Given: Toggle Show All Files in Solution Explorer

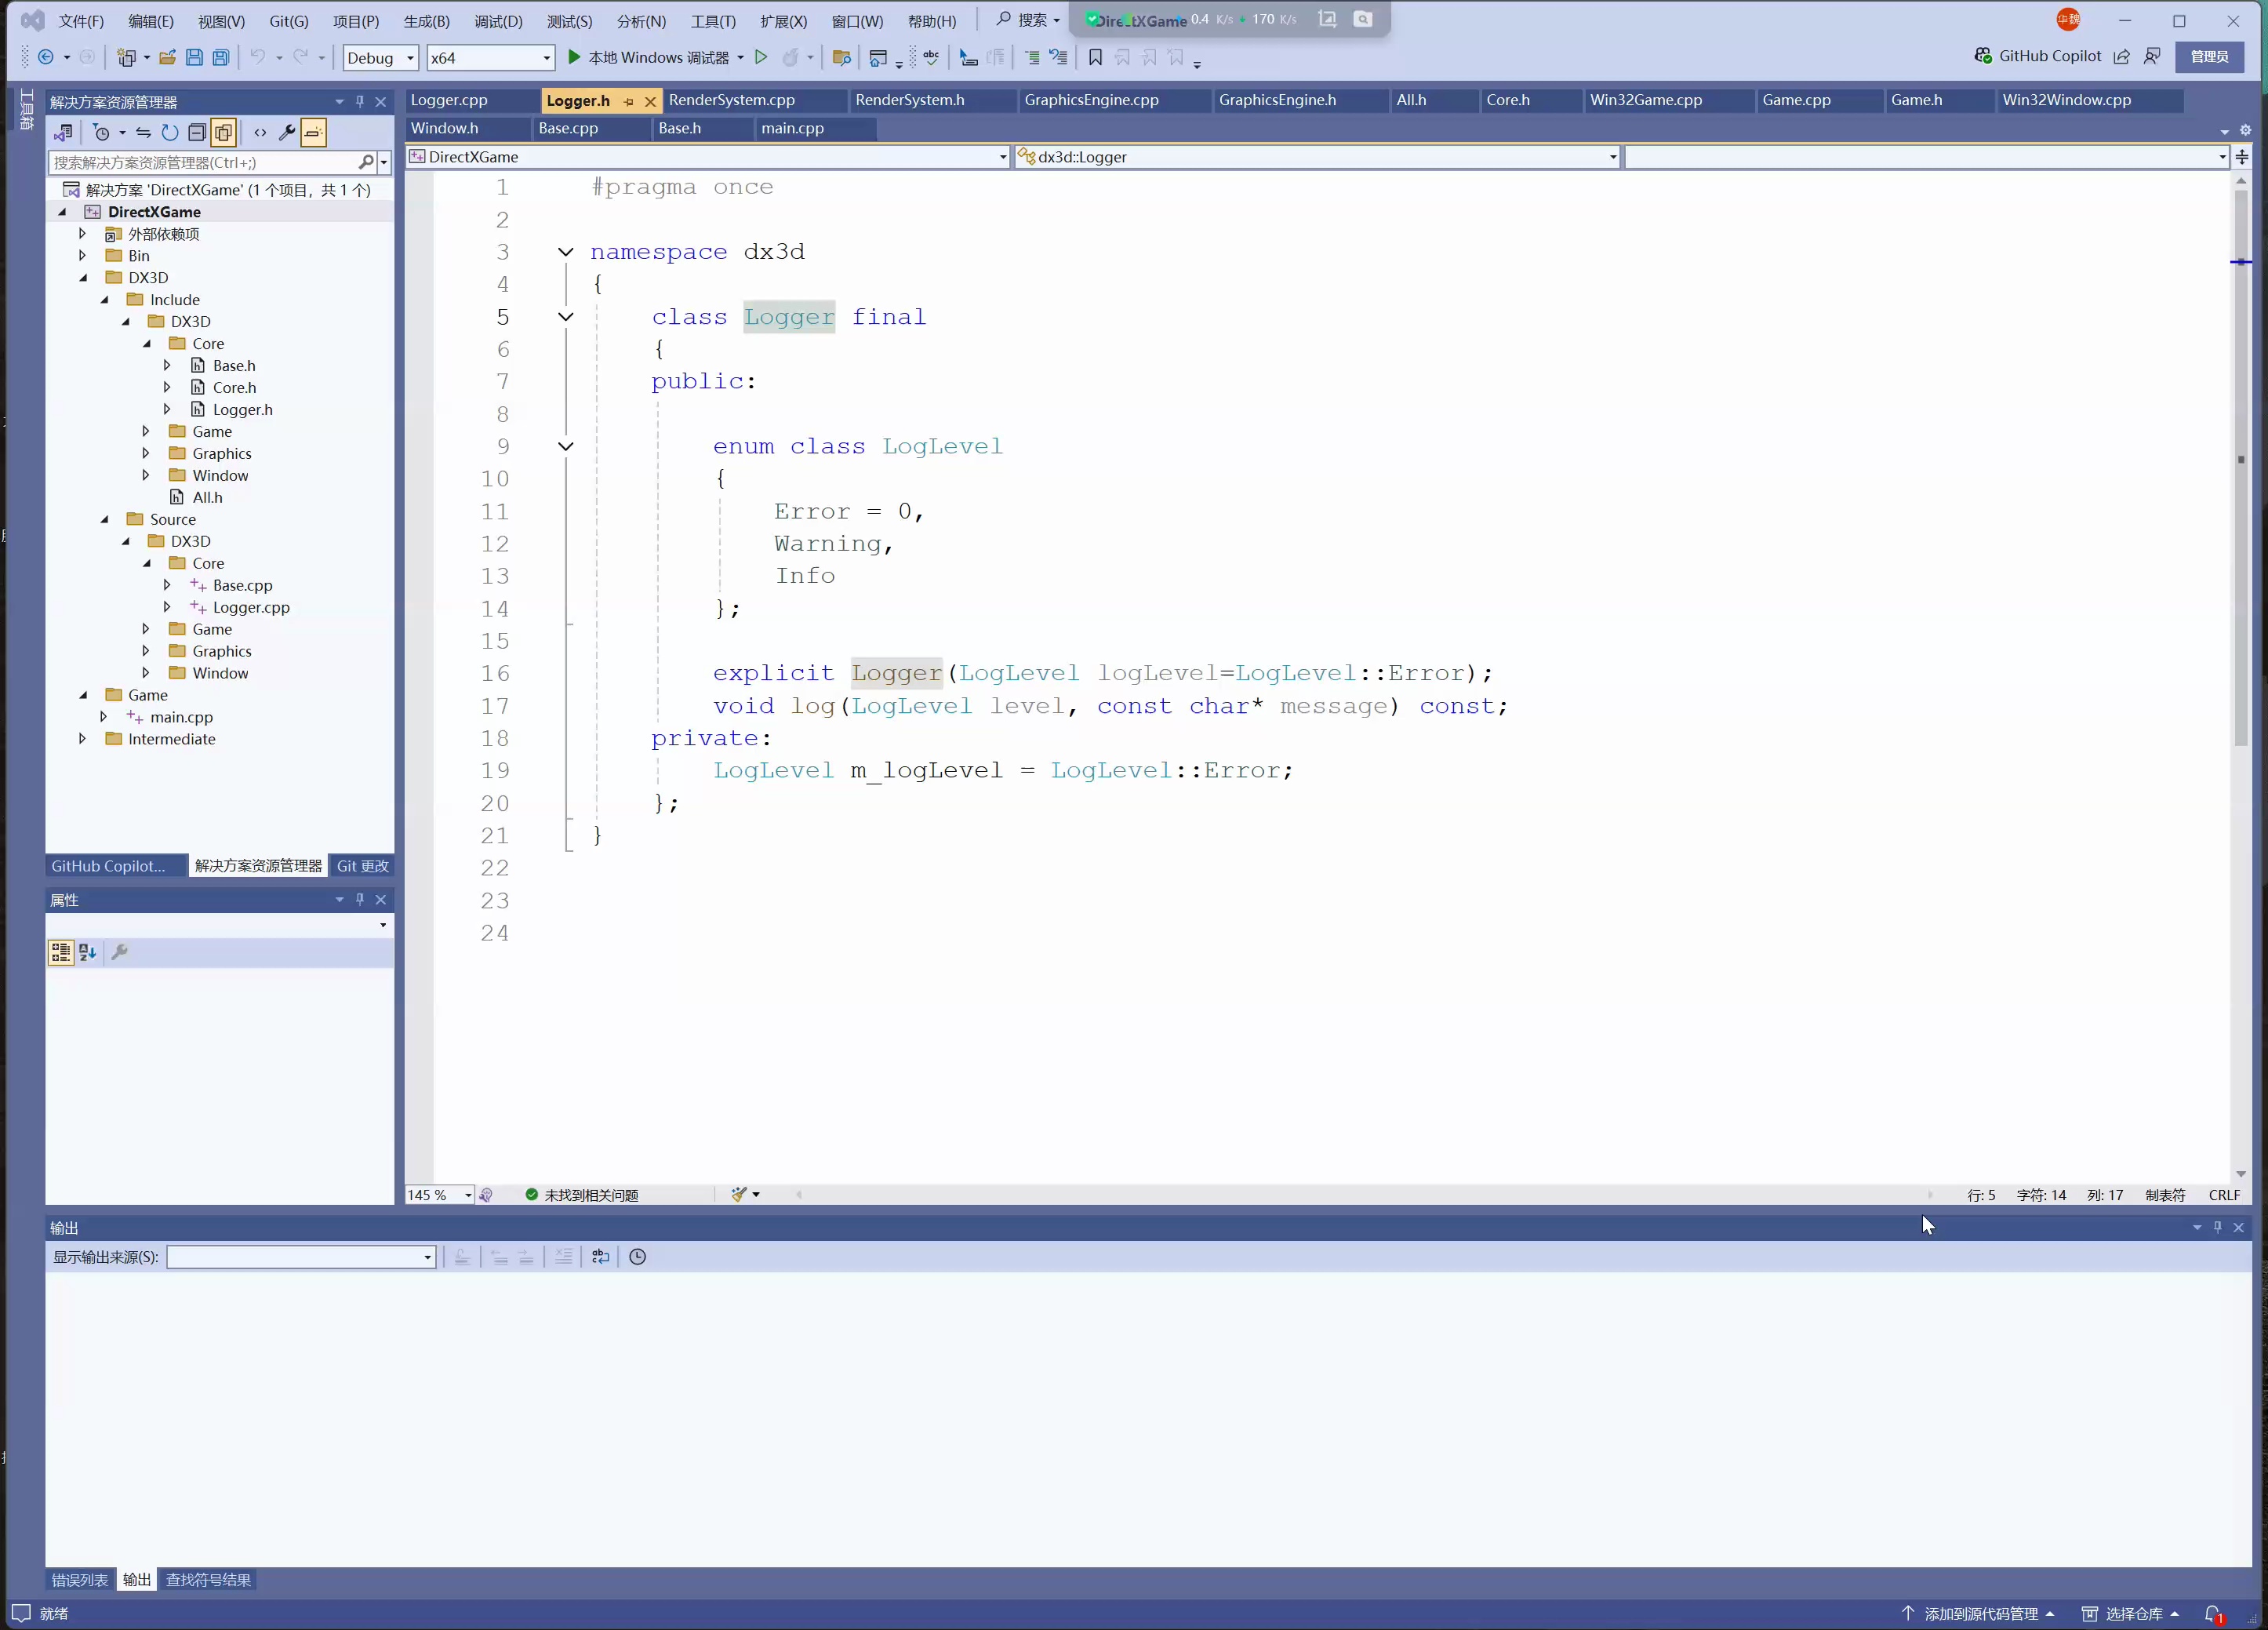Looking at the screenshot, I should coord(224,132).
